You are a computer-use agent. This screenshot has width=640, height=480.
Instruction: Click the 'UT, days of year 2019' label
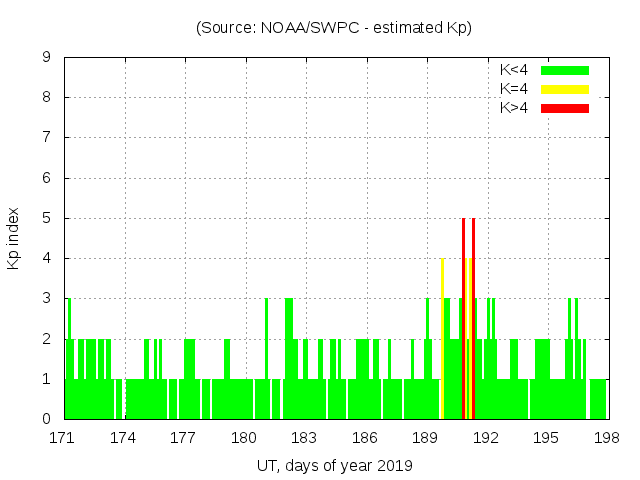click(334, 465)
